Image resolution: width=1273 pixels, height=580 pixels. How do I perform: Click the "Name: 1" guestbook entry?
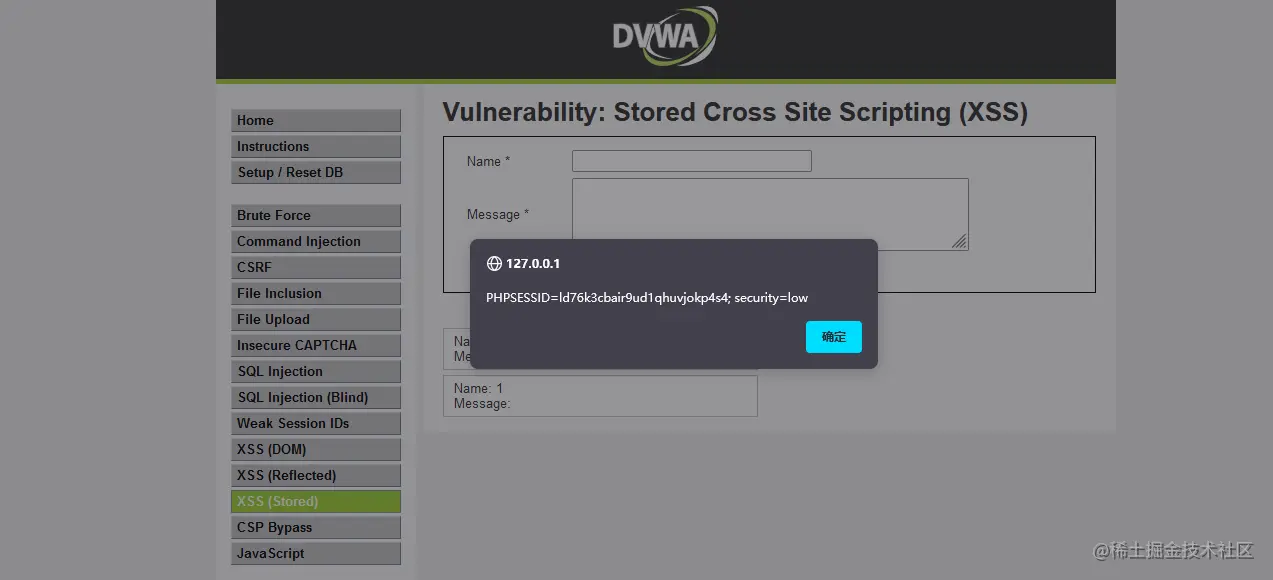[x=600, y=396]
